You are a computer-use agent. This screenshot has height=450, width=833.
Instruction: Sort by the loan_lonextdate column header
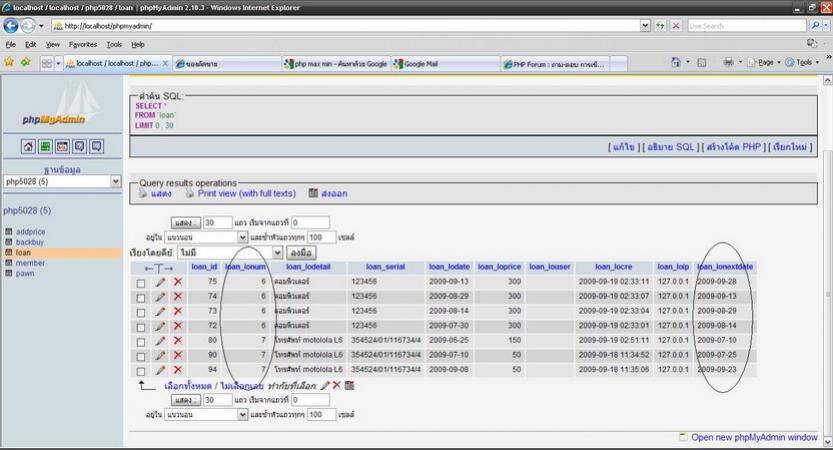click(x=725, y=267)
